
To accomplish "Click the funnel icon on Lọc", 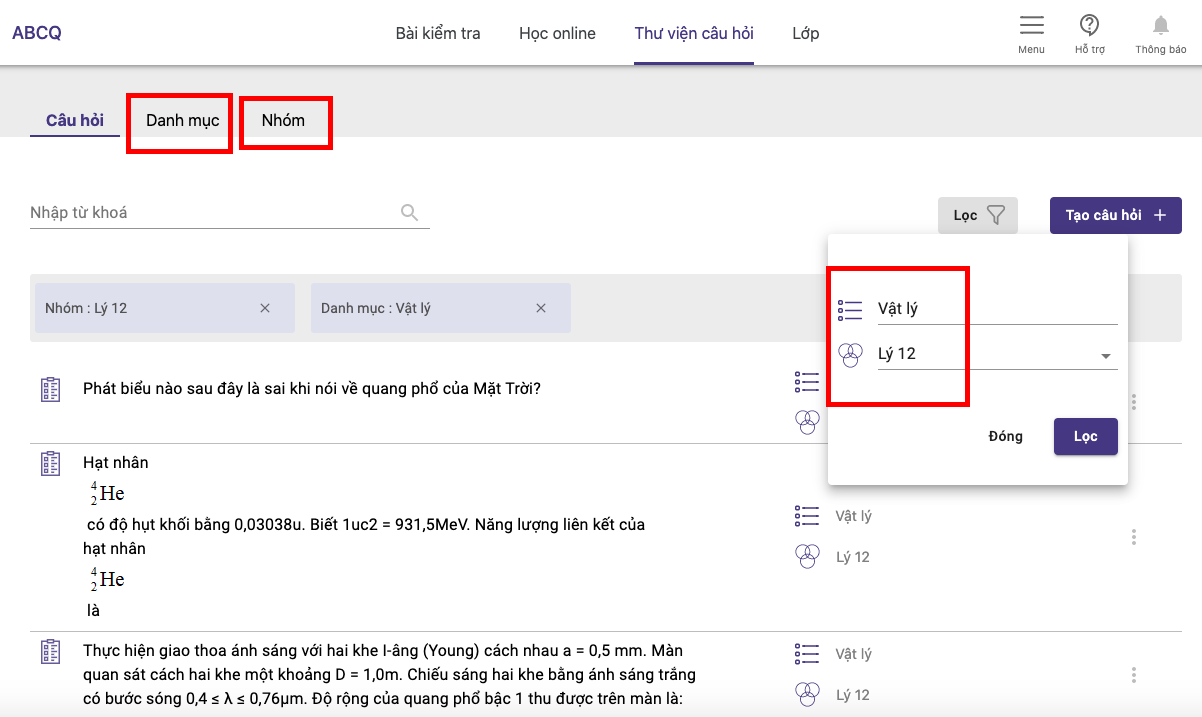I will click(996, 214).
